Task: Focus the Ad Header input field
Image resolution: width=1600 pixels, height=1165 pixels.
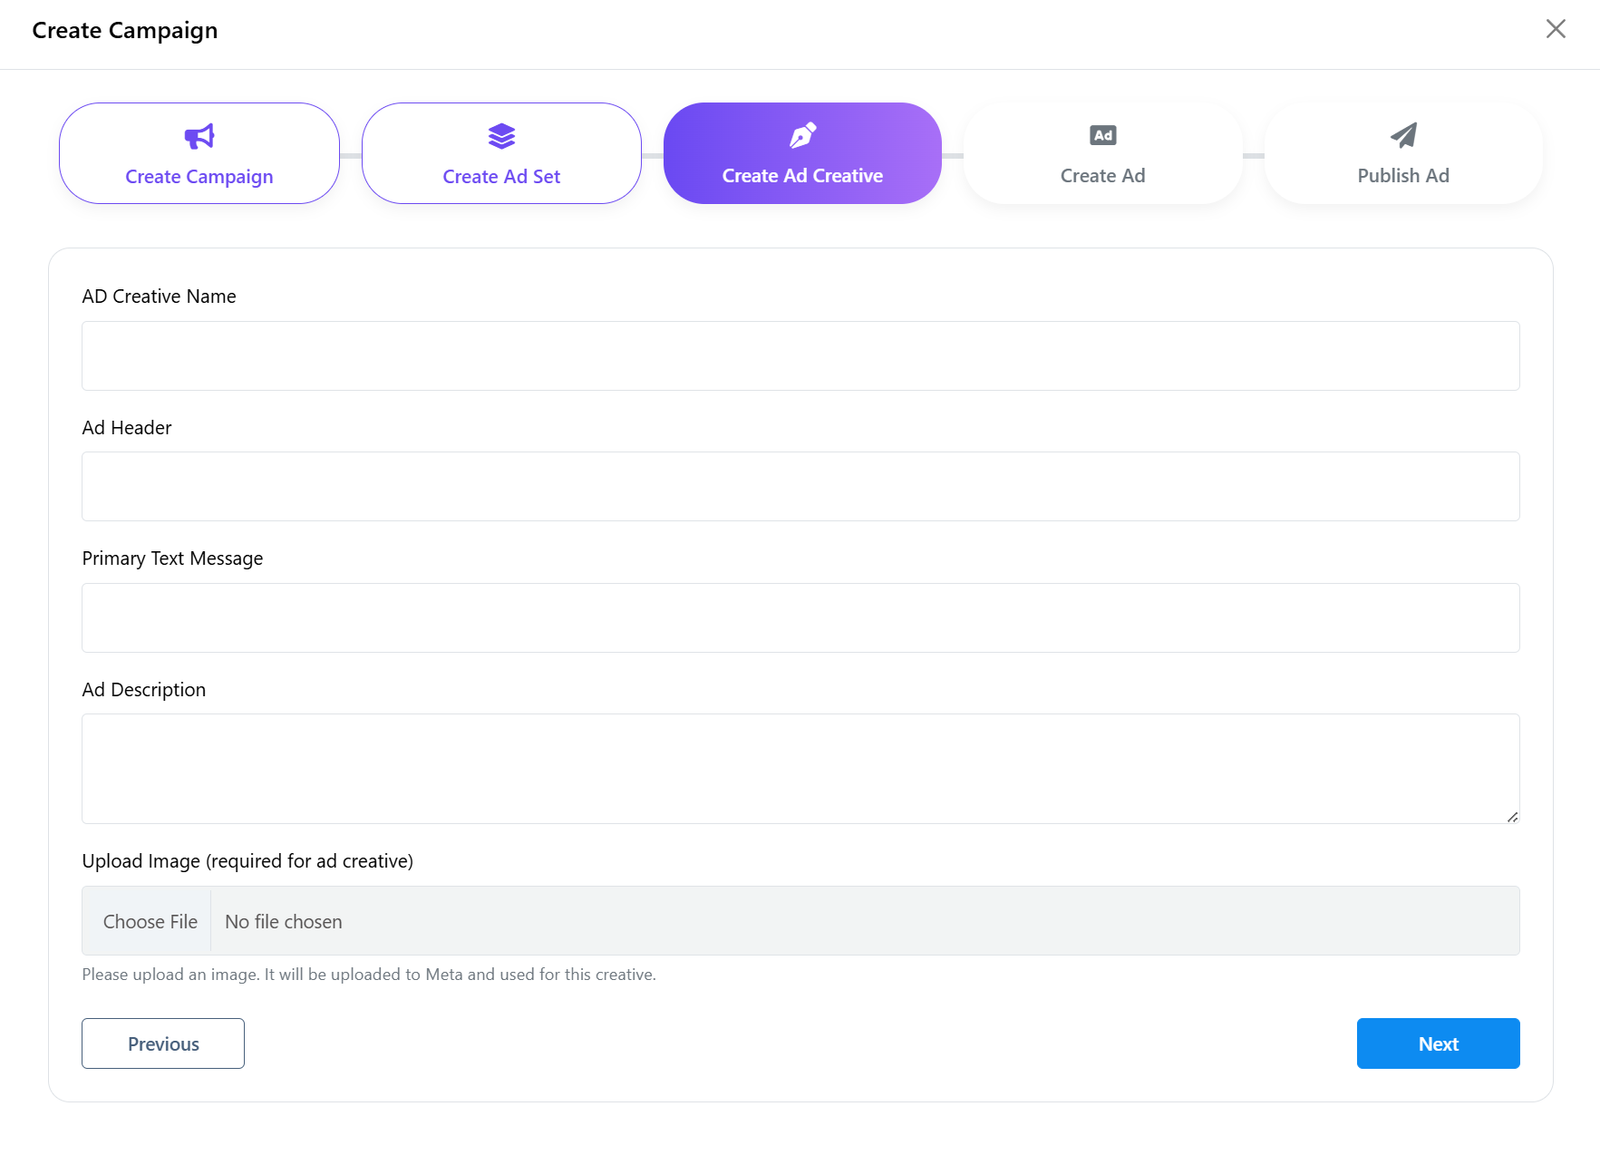Action: pos(801,487)
